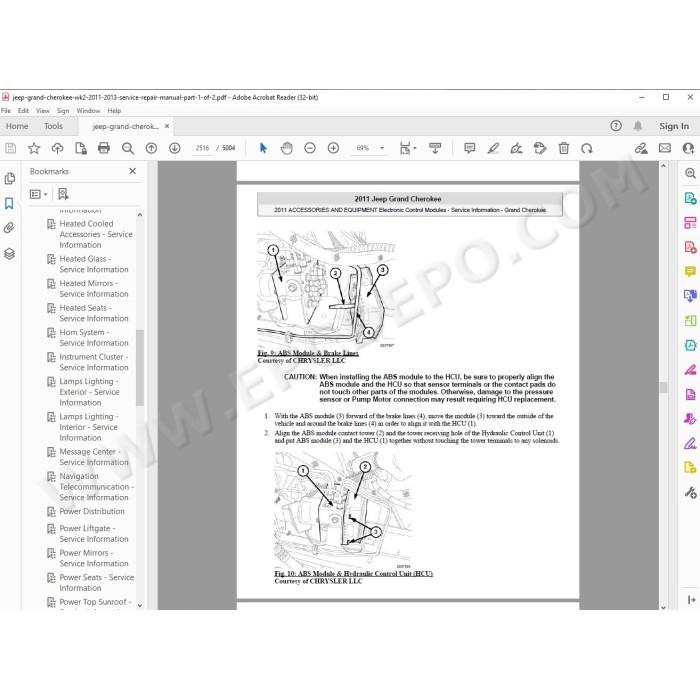Open the Power Distribution bookmark
This screenshot has height=700, width=700.
(x=92, y=511)
